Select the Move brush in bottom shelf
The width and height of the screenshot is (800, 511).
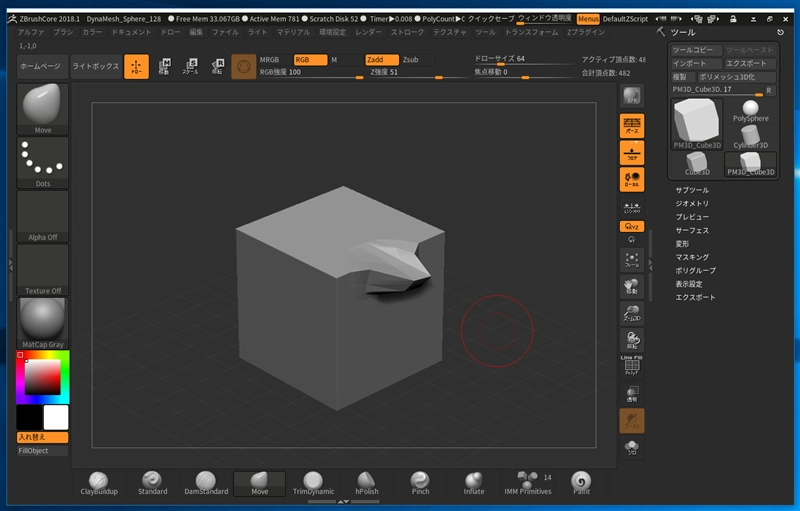(259, 483)
